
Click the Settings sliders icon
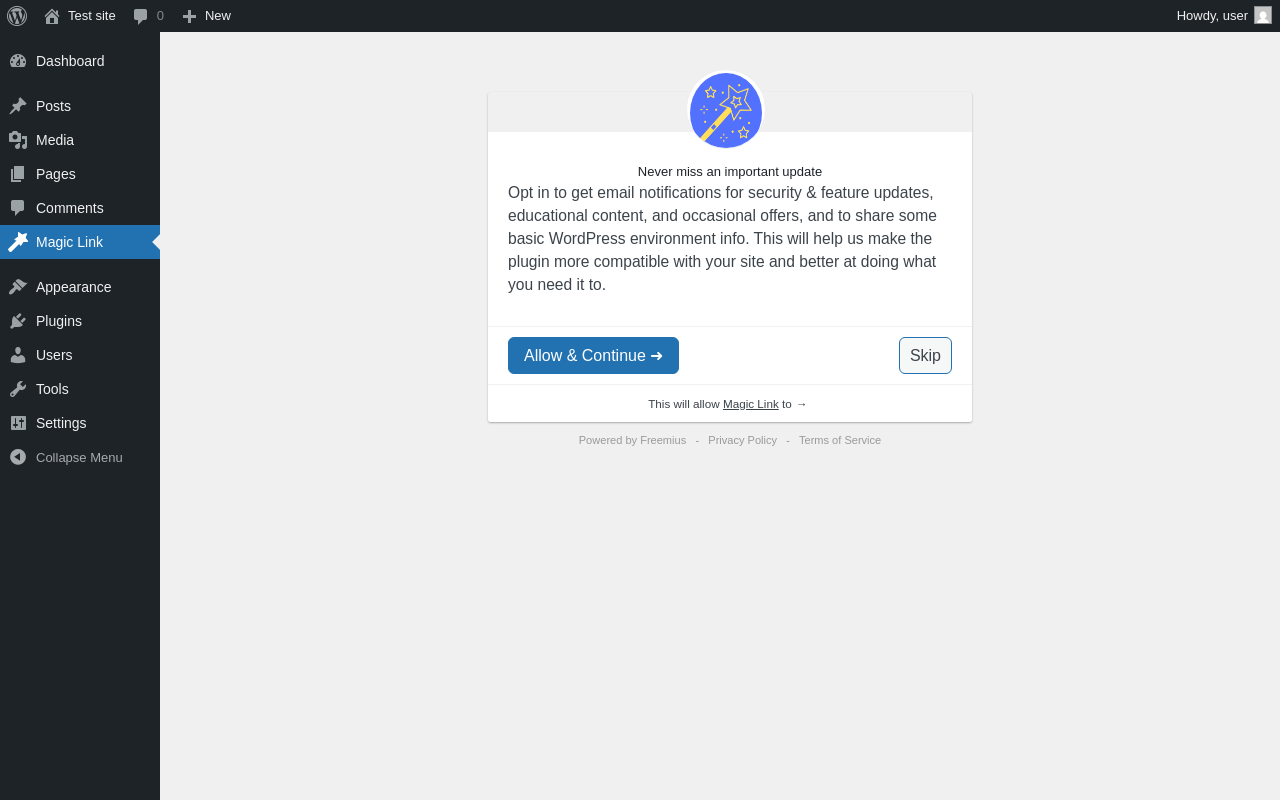pyautogui.click(x=18, y=423)
